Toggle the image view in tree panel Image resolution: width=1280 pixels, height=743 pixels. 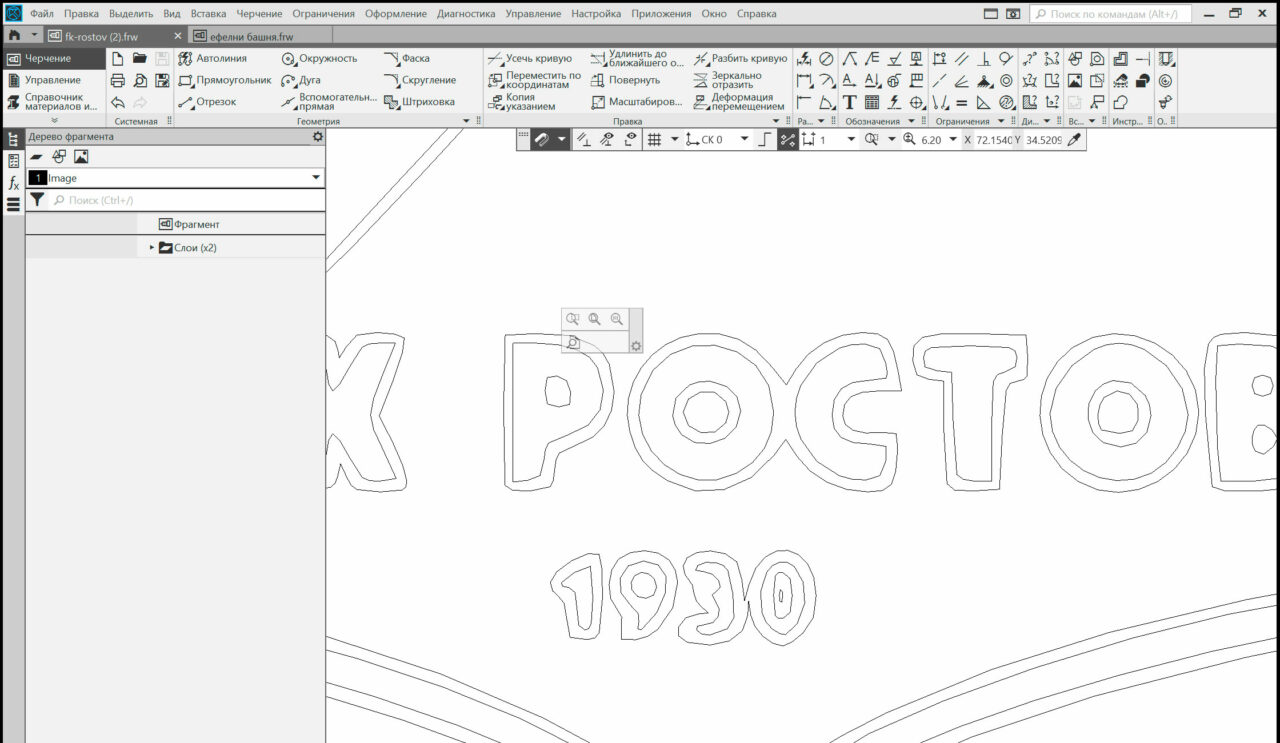click(x=81, y=157)
